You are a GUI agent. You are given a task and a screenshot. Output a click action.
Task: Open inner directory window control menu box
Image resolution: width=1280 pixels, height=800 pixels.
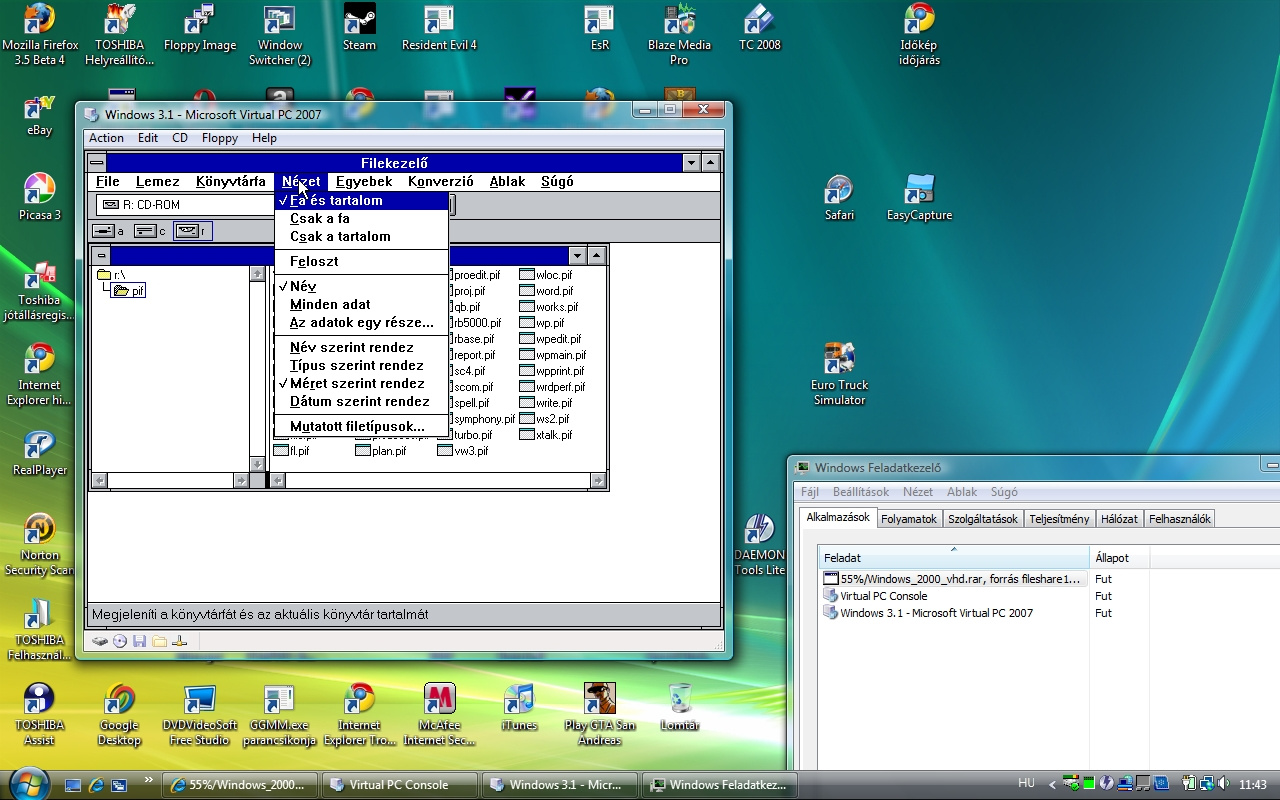[101, 256]
